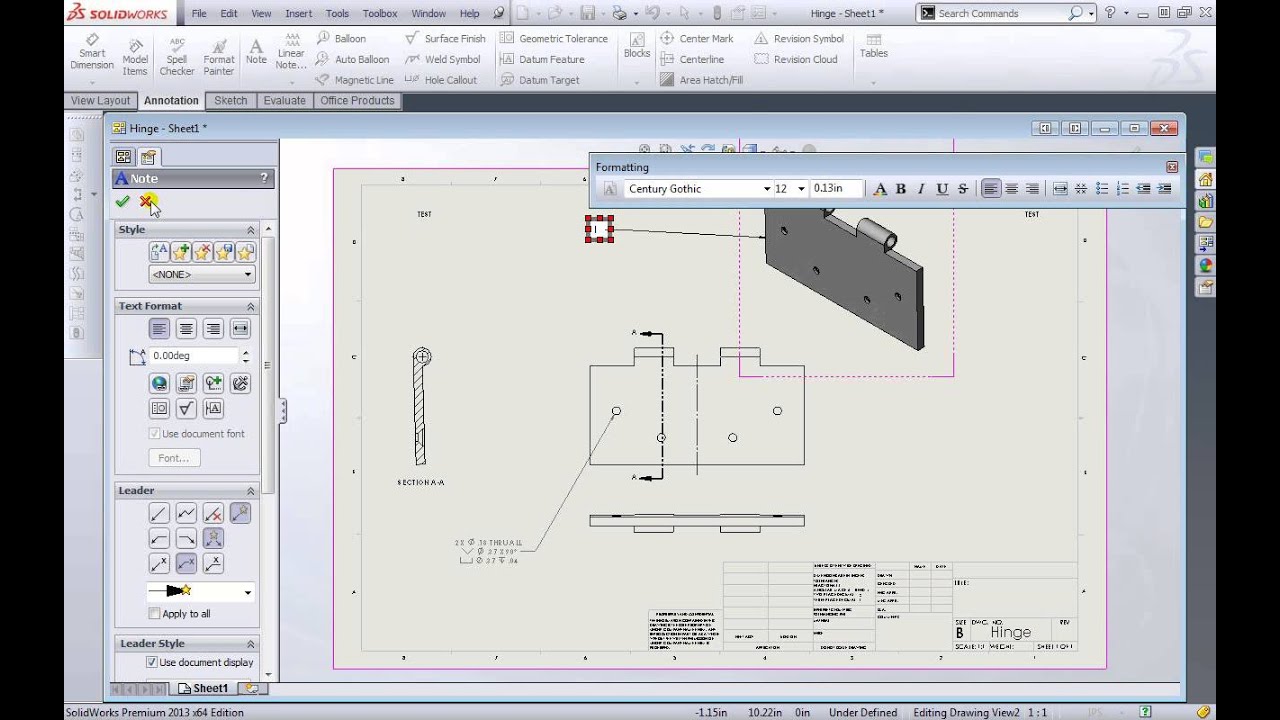Apply strikethrough in Formatting toolbar

(963, 189)
